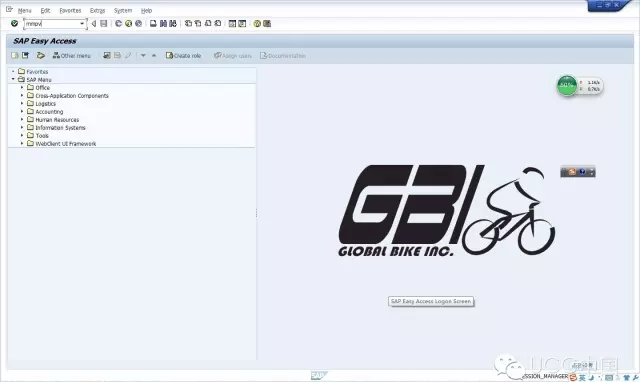This screenshot has width=640, height=382.
Task: Open the Favorites menu
Action: pyautogui.click(x=70, y=11)
